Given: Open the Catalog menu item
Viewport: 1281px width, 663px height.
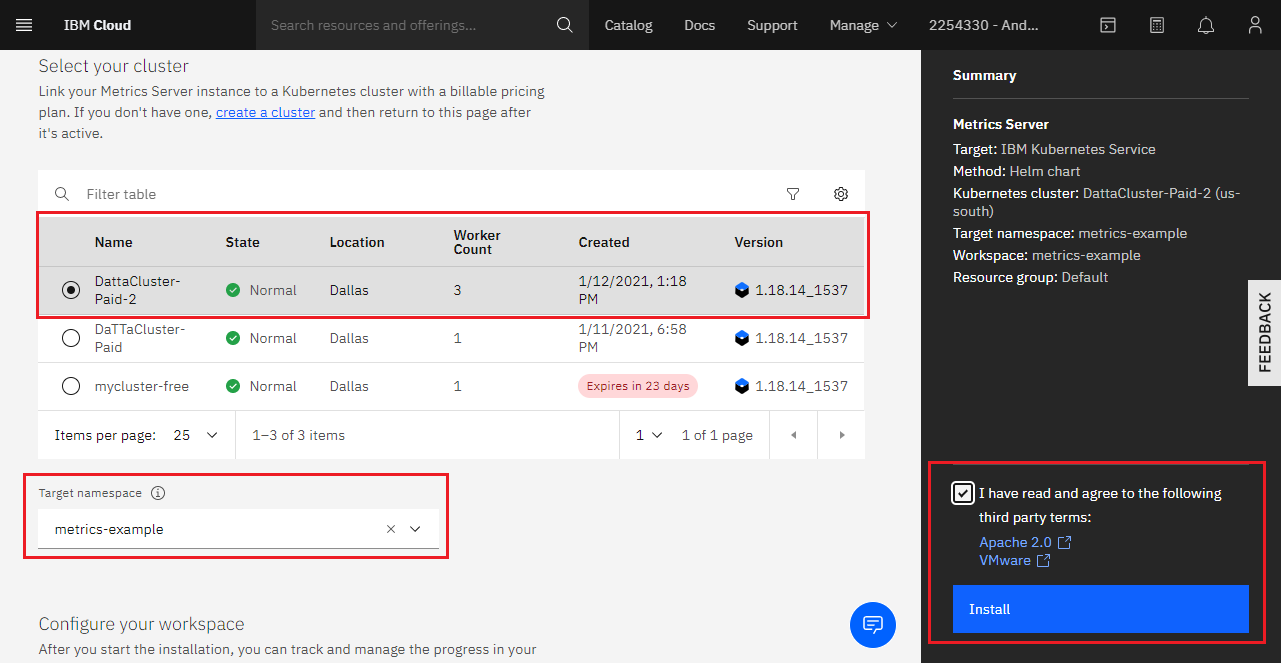Looking at the screenshot, I should [x=629, y=25].
